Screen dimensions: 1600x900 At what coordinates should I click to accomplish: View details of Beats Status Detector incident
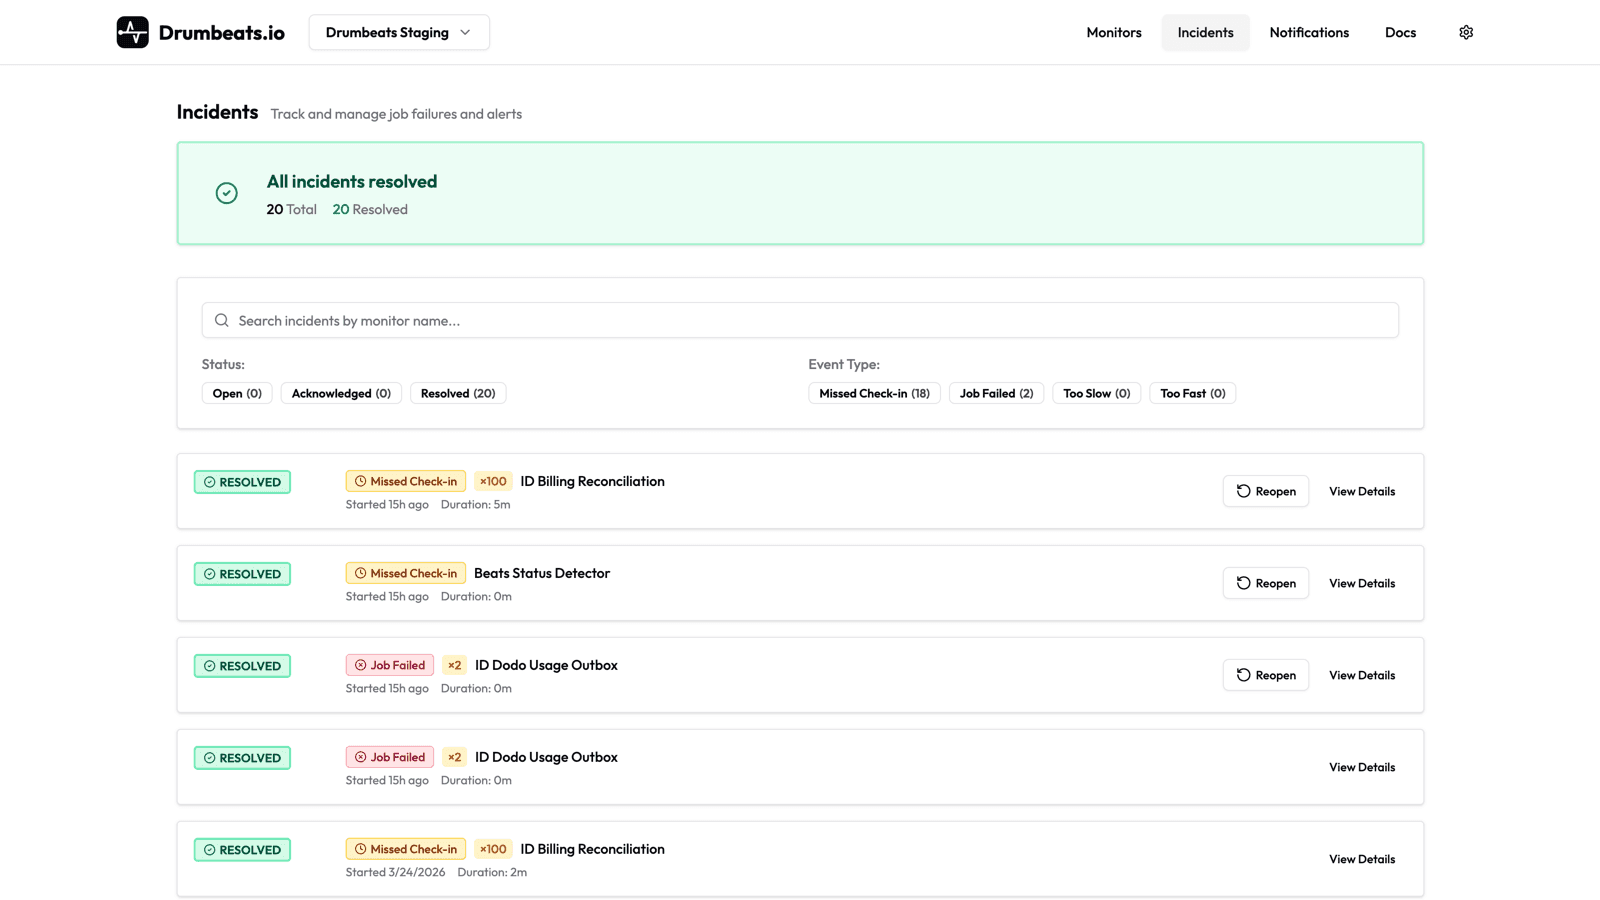click(1362, 583)
